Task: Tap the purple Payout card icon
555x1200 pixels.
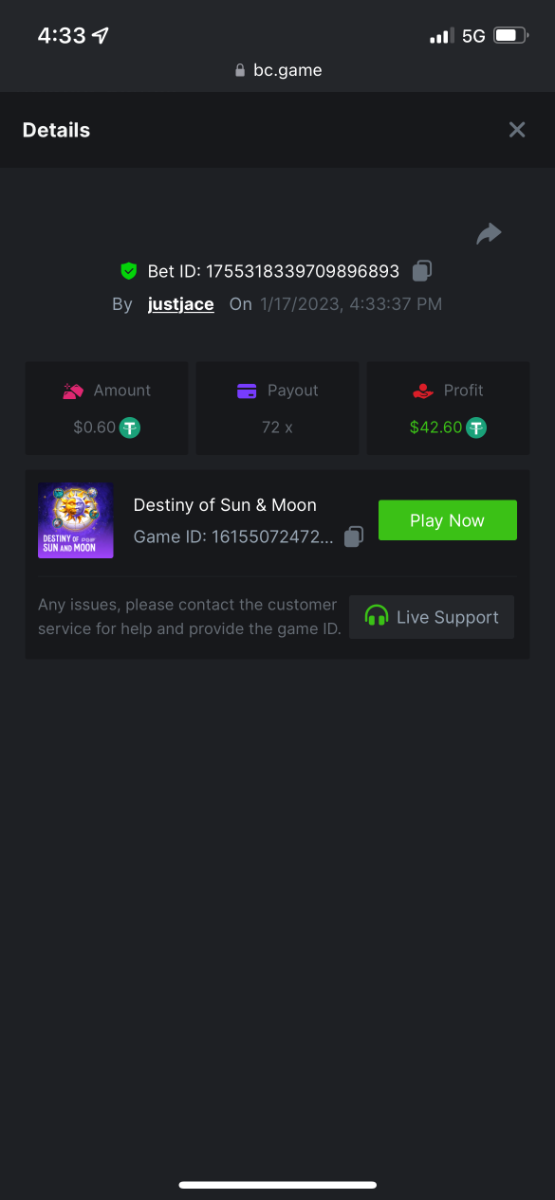Action: pyautogui.click(x=247, y=391)
